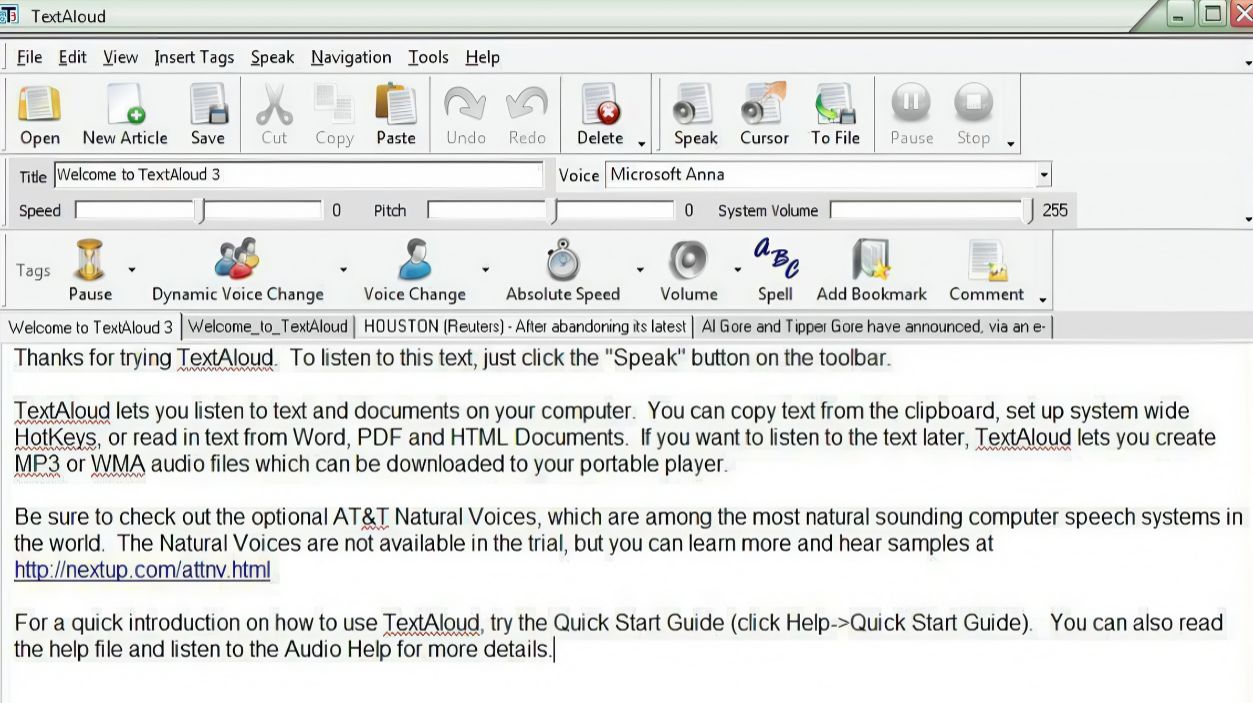Expand the playback toolbar options arrow
Screen dimensions: 1253x703
tap(1011, 144)
